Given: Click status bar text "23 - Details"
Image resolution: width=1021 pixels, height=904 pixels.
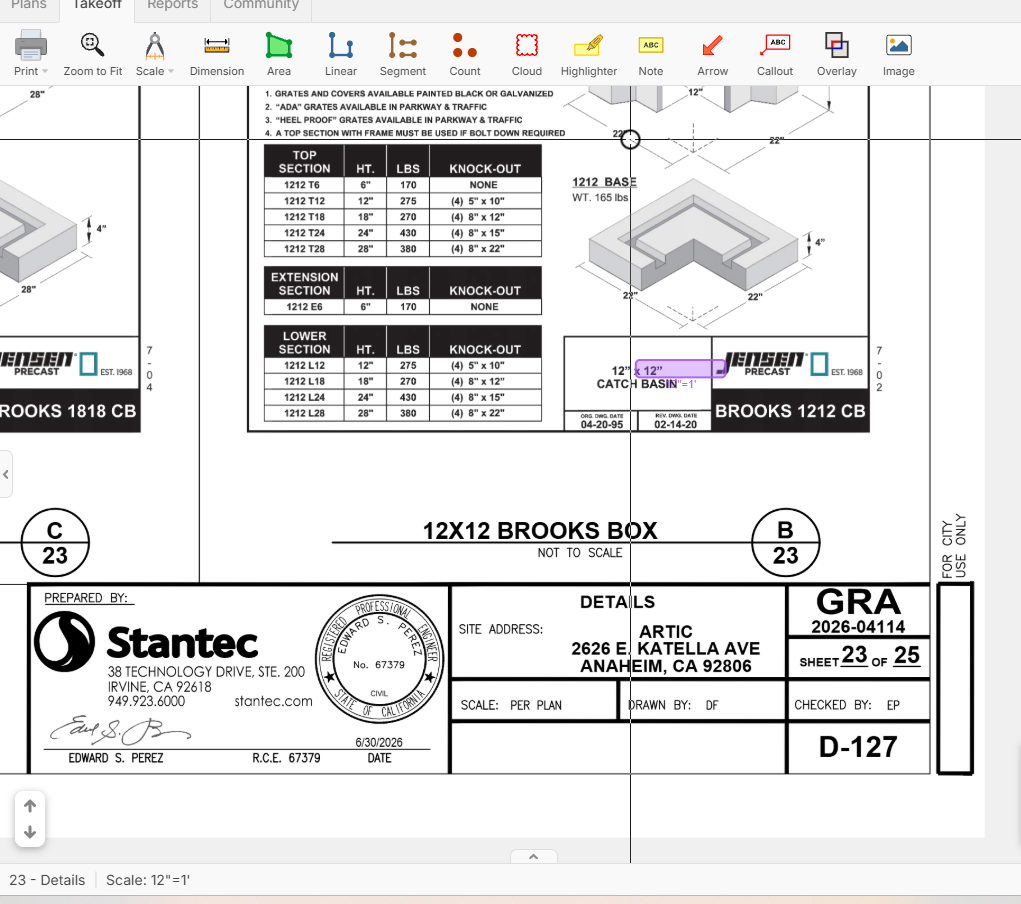Looking at the screenshot, I should click(x=47, y=881).
